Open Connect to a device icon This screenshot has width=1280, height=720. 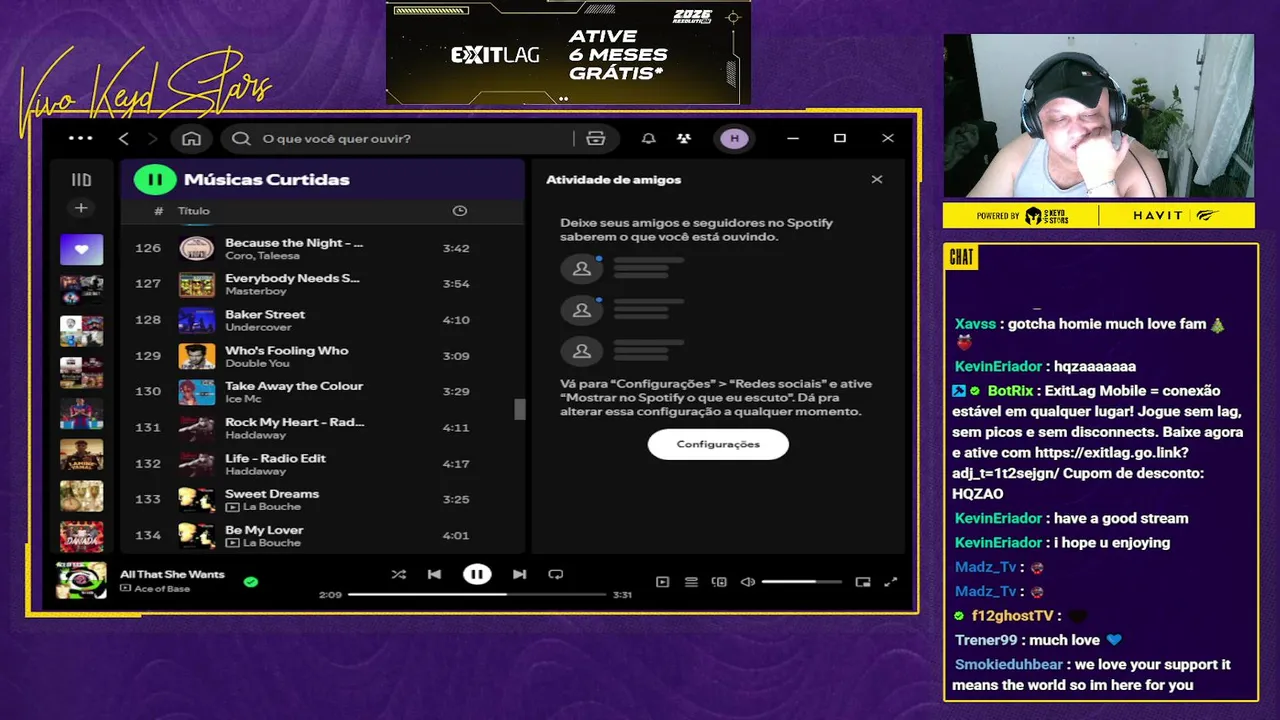[x=719, y=582]
